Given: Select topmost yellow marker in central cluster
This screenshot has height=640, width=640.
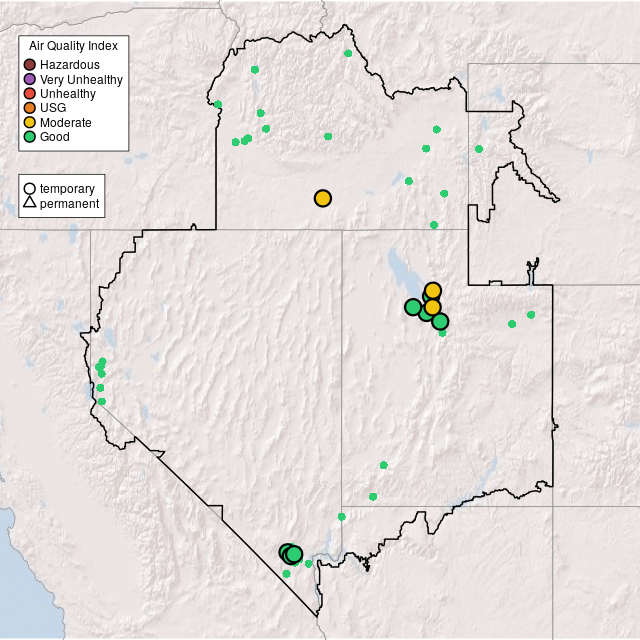Looking at the screenshot, I should pyautogui.click(x=433, y=291).
